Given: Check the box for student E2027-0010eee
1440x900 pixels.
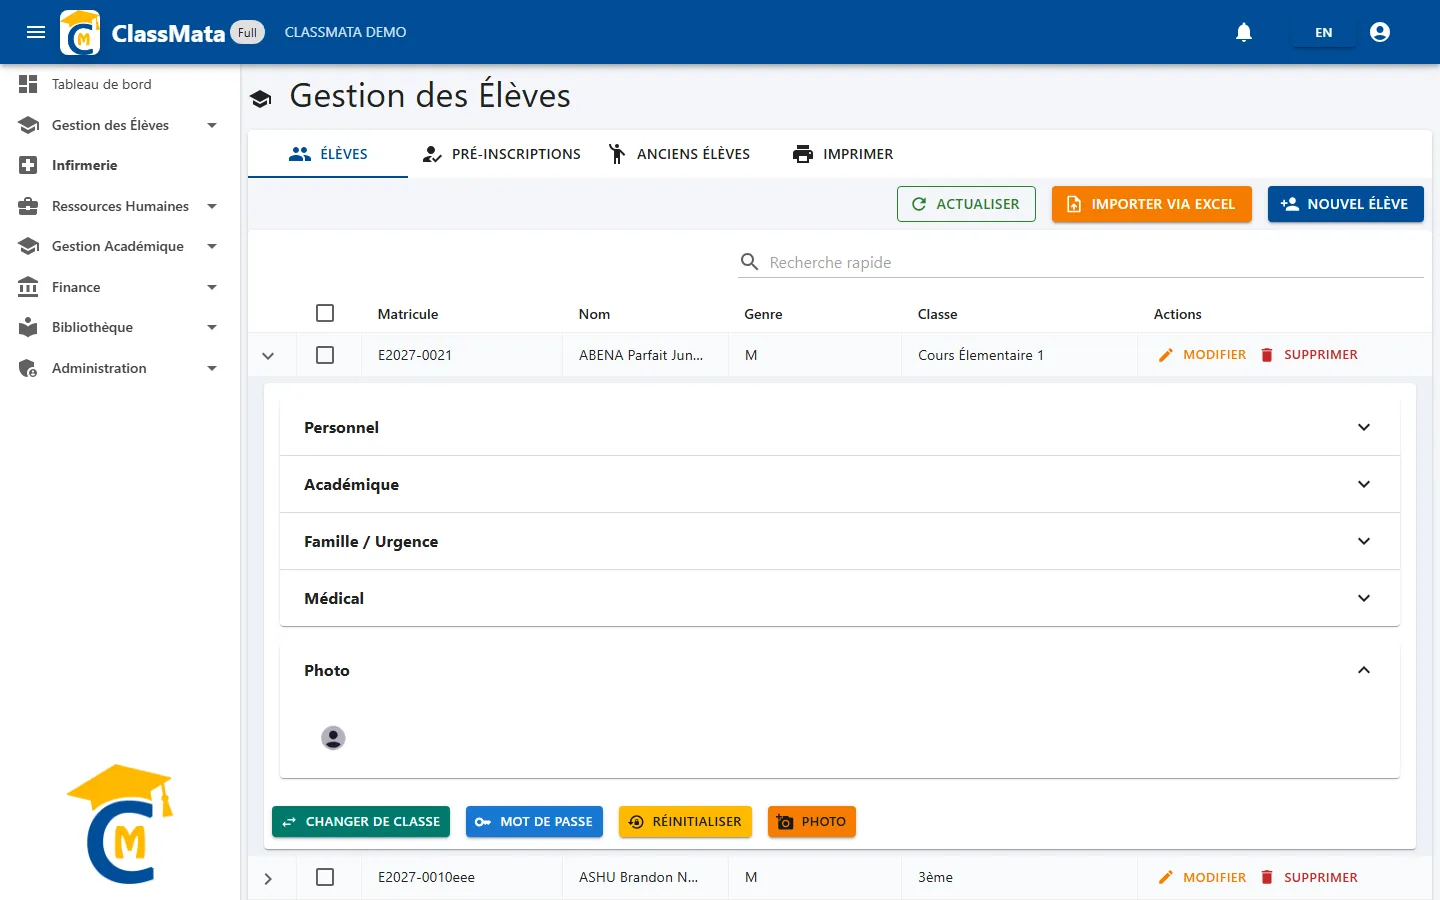Looking at the screenshot, I should [325, 877].
